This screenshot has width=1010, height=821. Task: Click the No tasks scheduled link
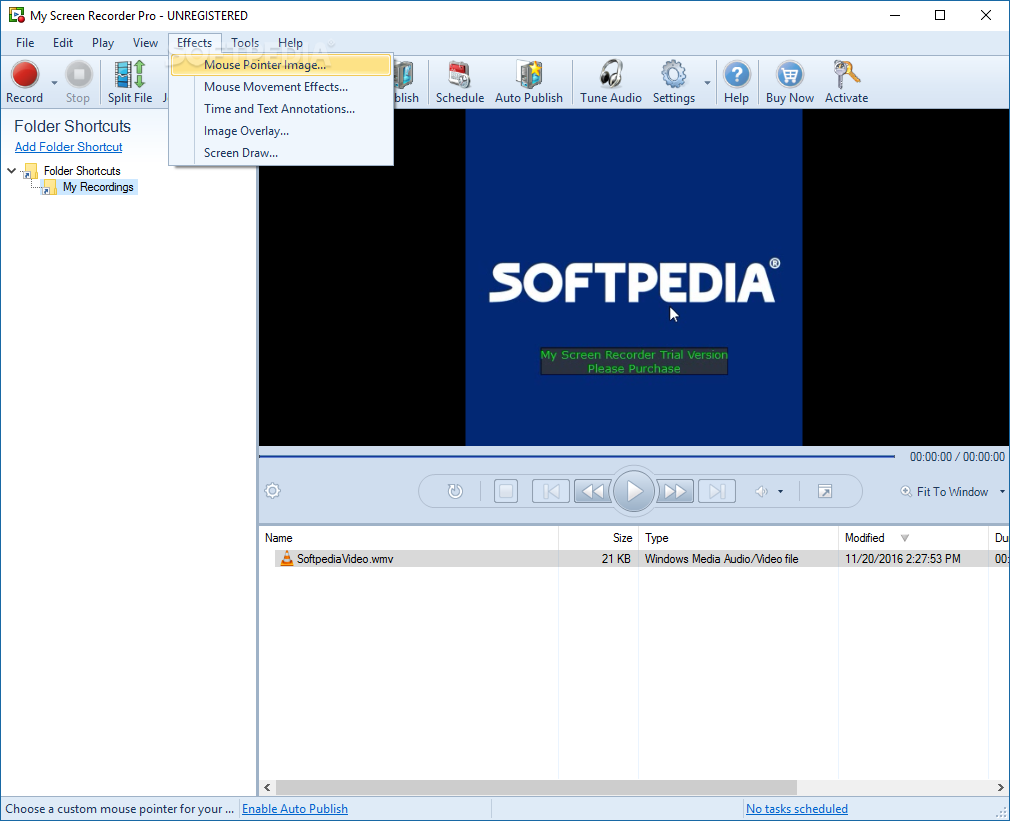click(x=796, y=809)
